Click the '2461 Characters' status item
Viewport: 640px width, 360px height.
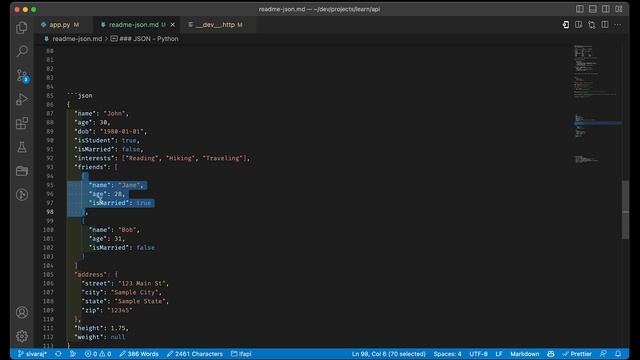195,354
